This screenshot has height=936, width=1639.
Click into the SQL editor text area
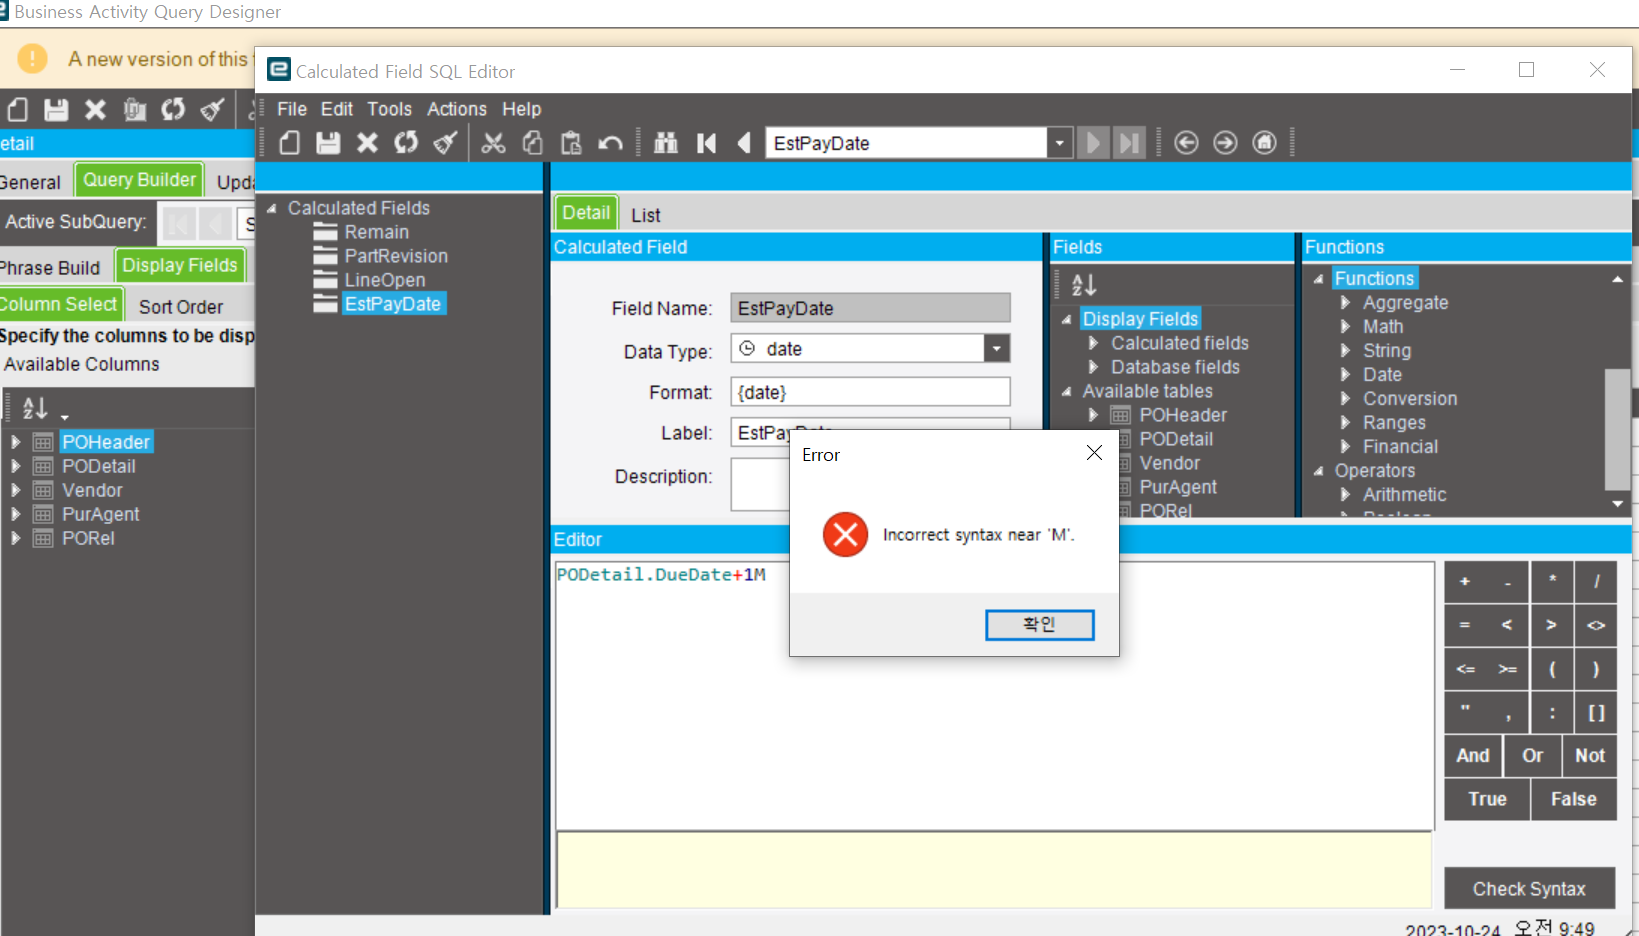[x=995, y=695]
